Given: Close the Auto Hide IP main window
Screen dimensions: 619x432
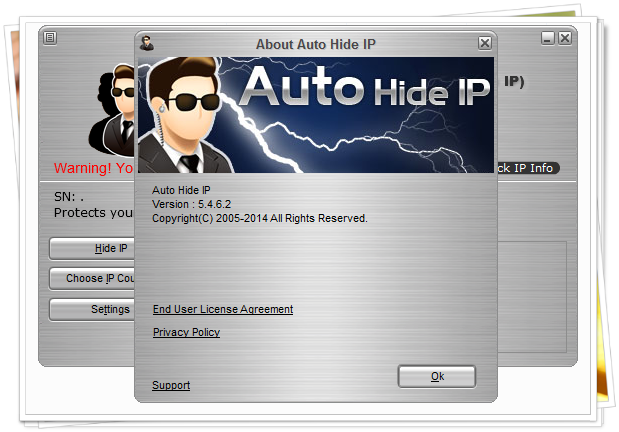Looking at the screenshot, I should tap(565, 38).
